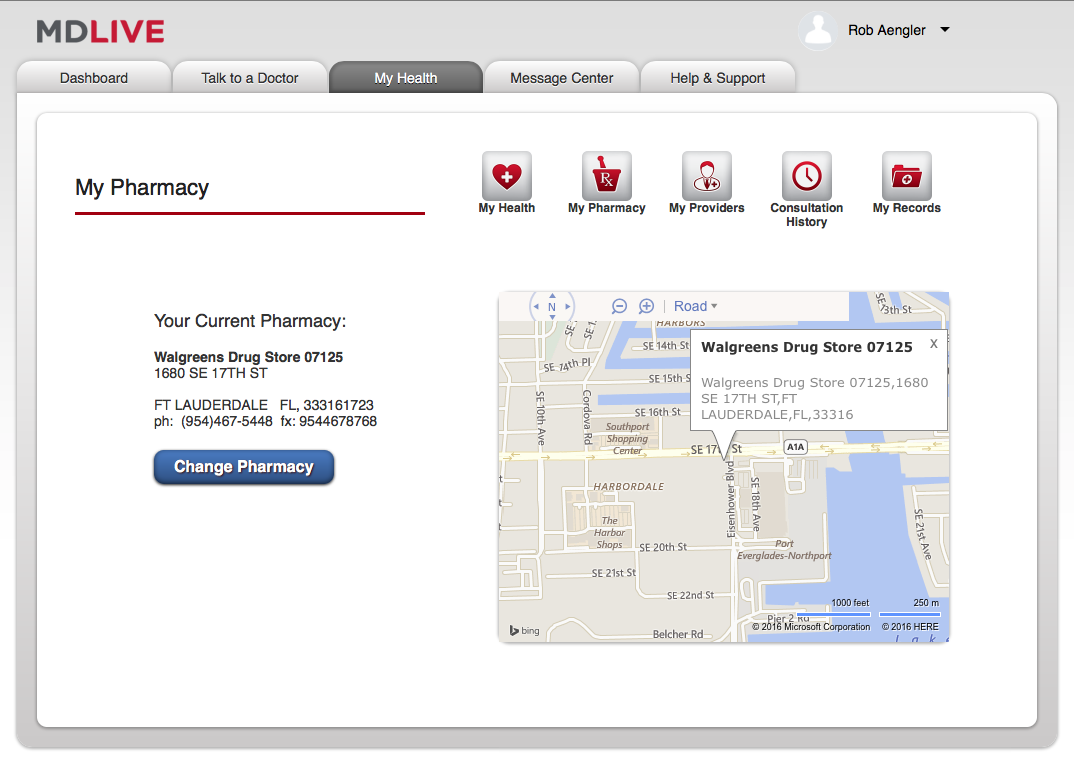Viewport: 1074px width, 764px height.
Task: Open the Road map type dropdown
Action: pyautogui.click(x=695, y=306)
